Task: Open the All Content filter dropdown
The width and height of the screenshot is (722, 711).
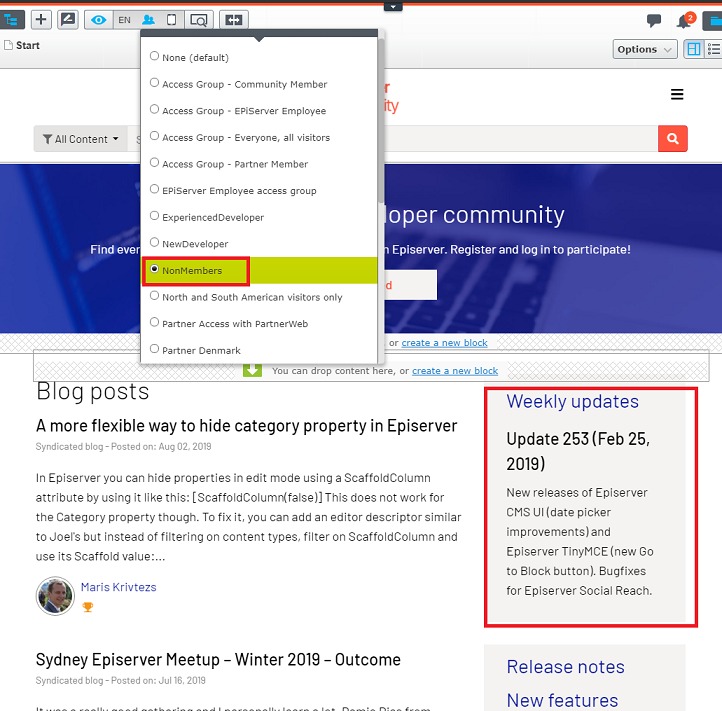Action: coord(81,139)
